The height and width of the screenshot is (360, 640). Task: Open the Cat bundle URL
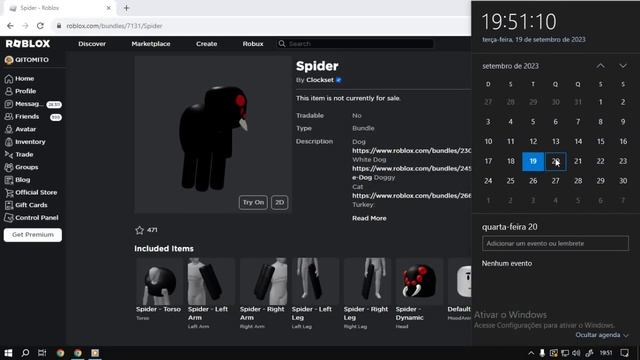click(x=412, y=196)
